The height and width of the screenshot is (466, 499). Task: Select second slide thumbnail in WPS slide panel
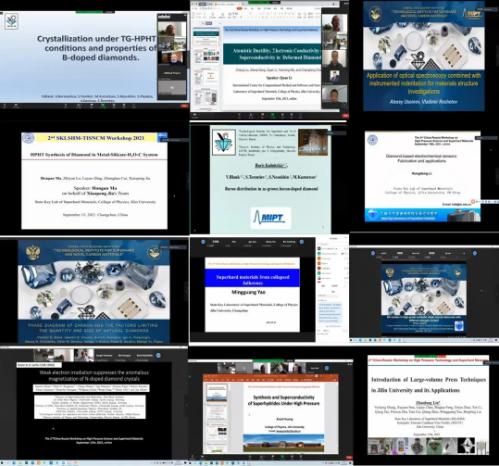(x=206, y=56)
